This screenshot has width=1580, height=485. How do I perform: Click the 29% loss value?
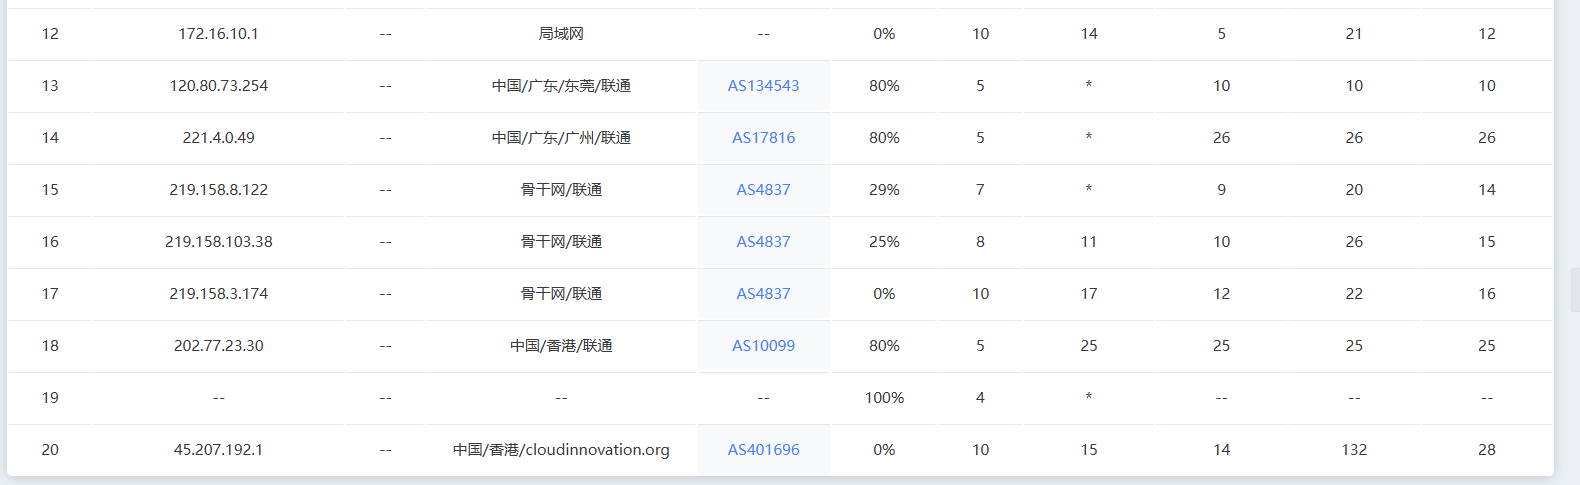click(884, 190)
